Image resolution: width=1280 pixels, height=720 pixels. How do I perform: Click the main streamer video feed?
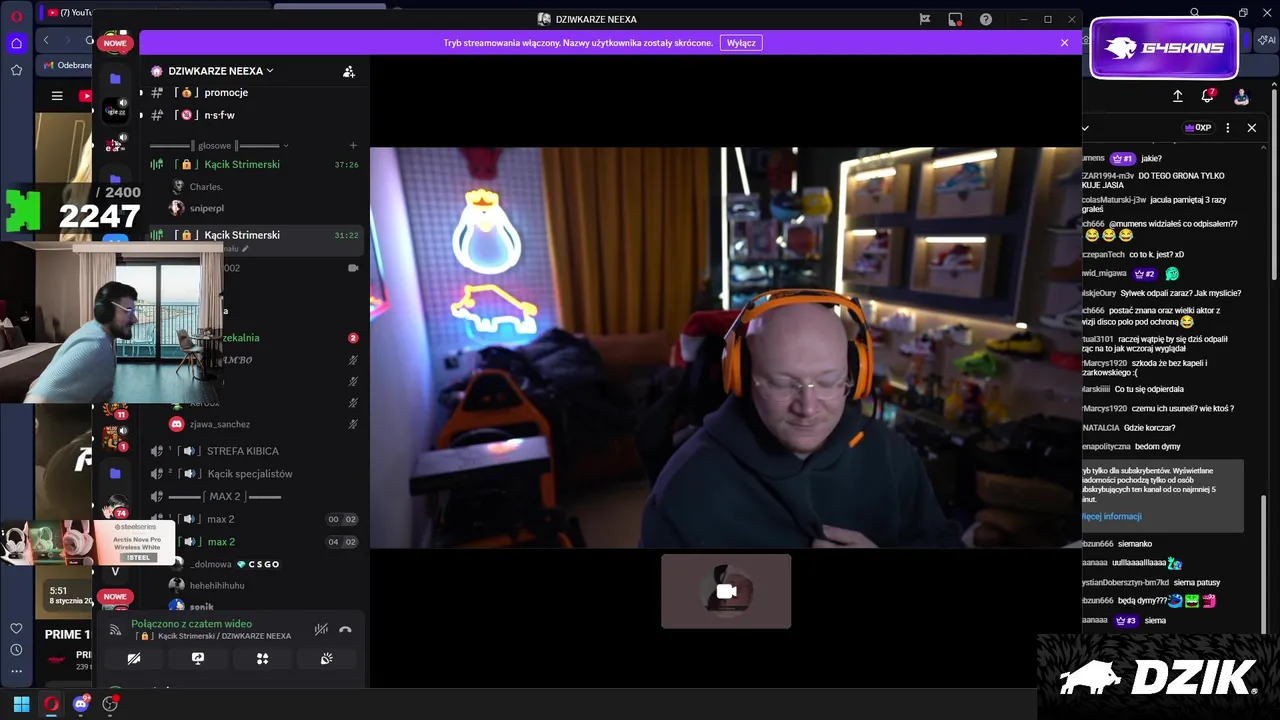pos(726,347)
